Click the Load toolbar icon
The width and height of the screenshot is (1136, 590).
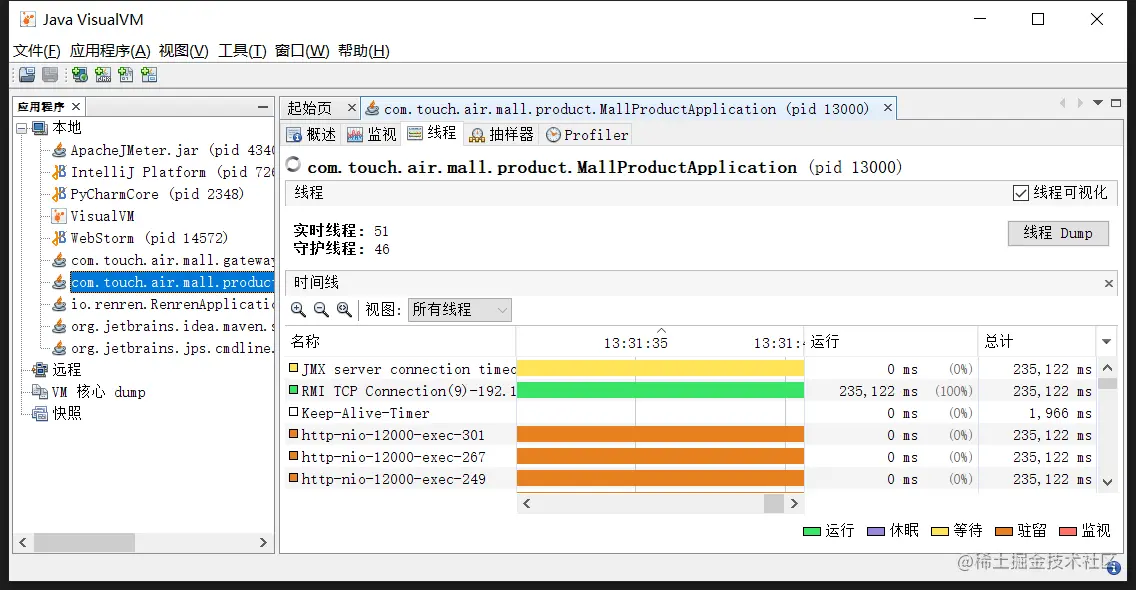click(28, 75)
